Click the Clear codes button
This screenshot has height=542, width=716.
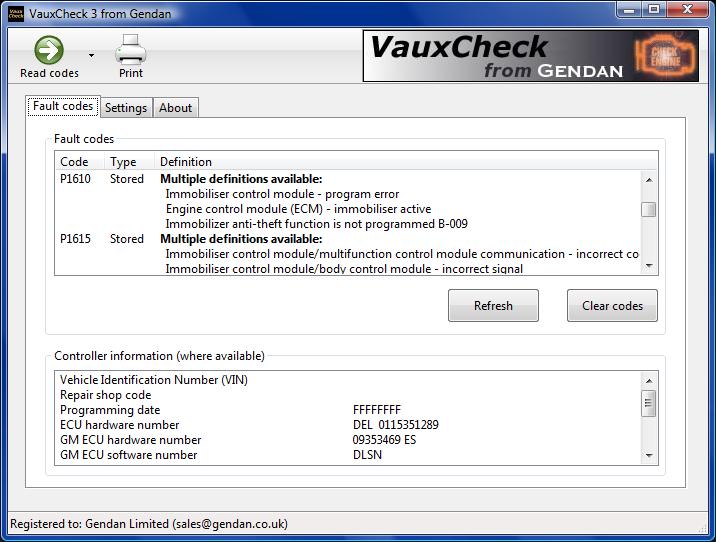coord(612,305)
